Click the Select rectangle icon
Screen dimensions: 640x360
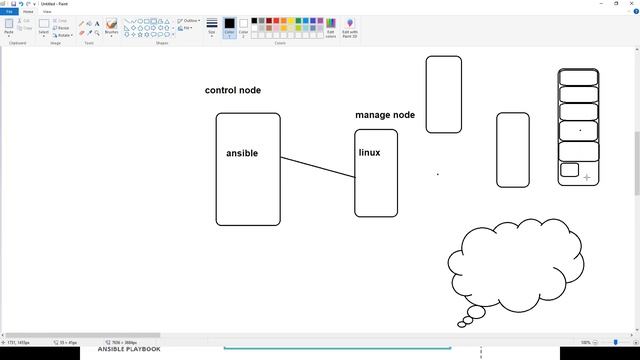[44, 24]
